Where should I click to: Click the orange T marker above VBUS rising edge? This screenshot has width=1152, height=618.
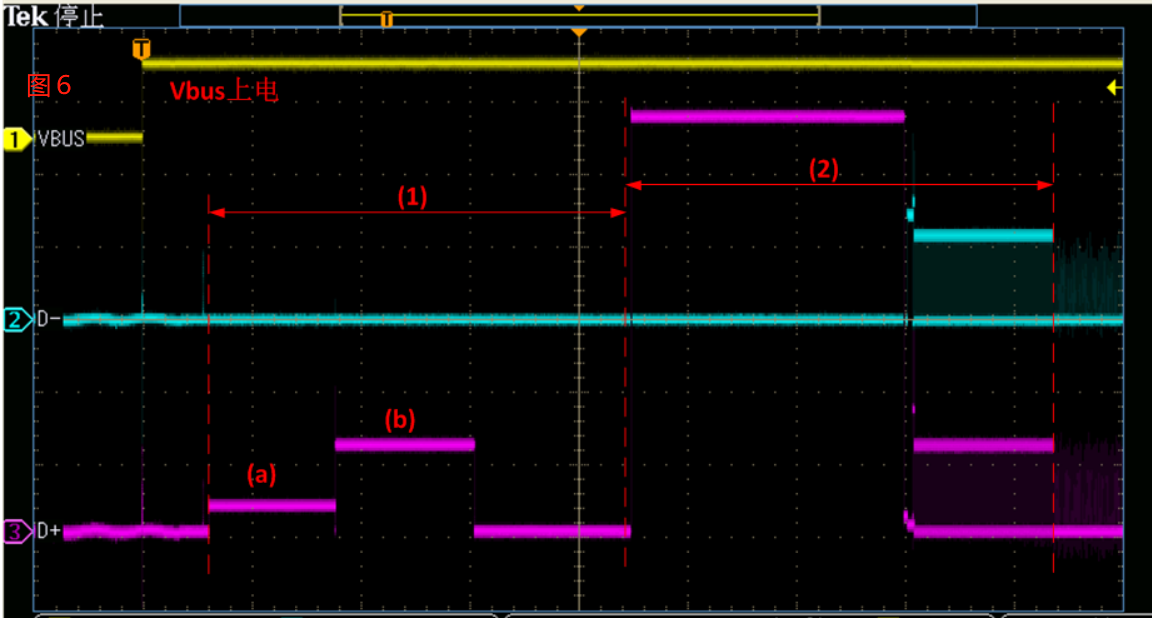pos(142,49)
